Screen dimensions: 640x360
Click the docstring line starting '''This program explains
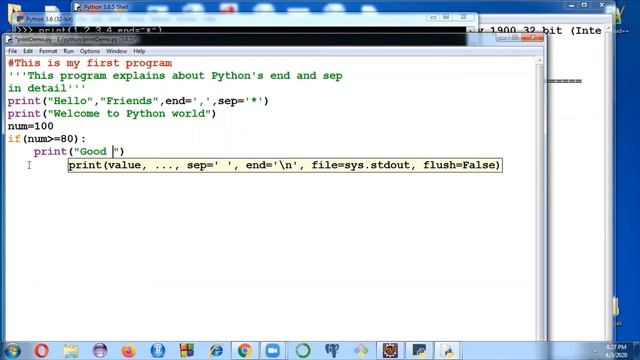pyautogui.click(x=175, y=76)
